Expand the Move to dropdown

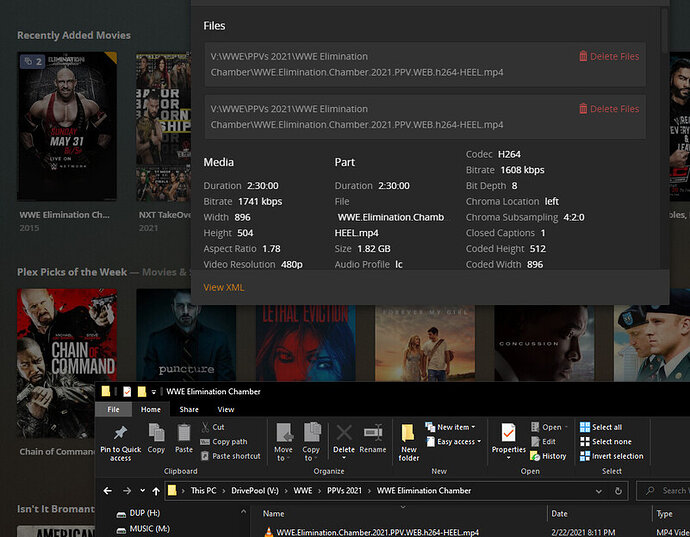pos(283,455)
